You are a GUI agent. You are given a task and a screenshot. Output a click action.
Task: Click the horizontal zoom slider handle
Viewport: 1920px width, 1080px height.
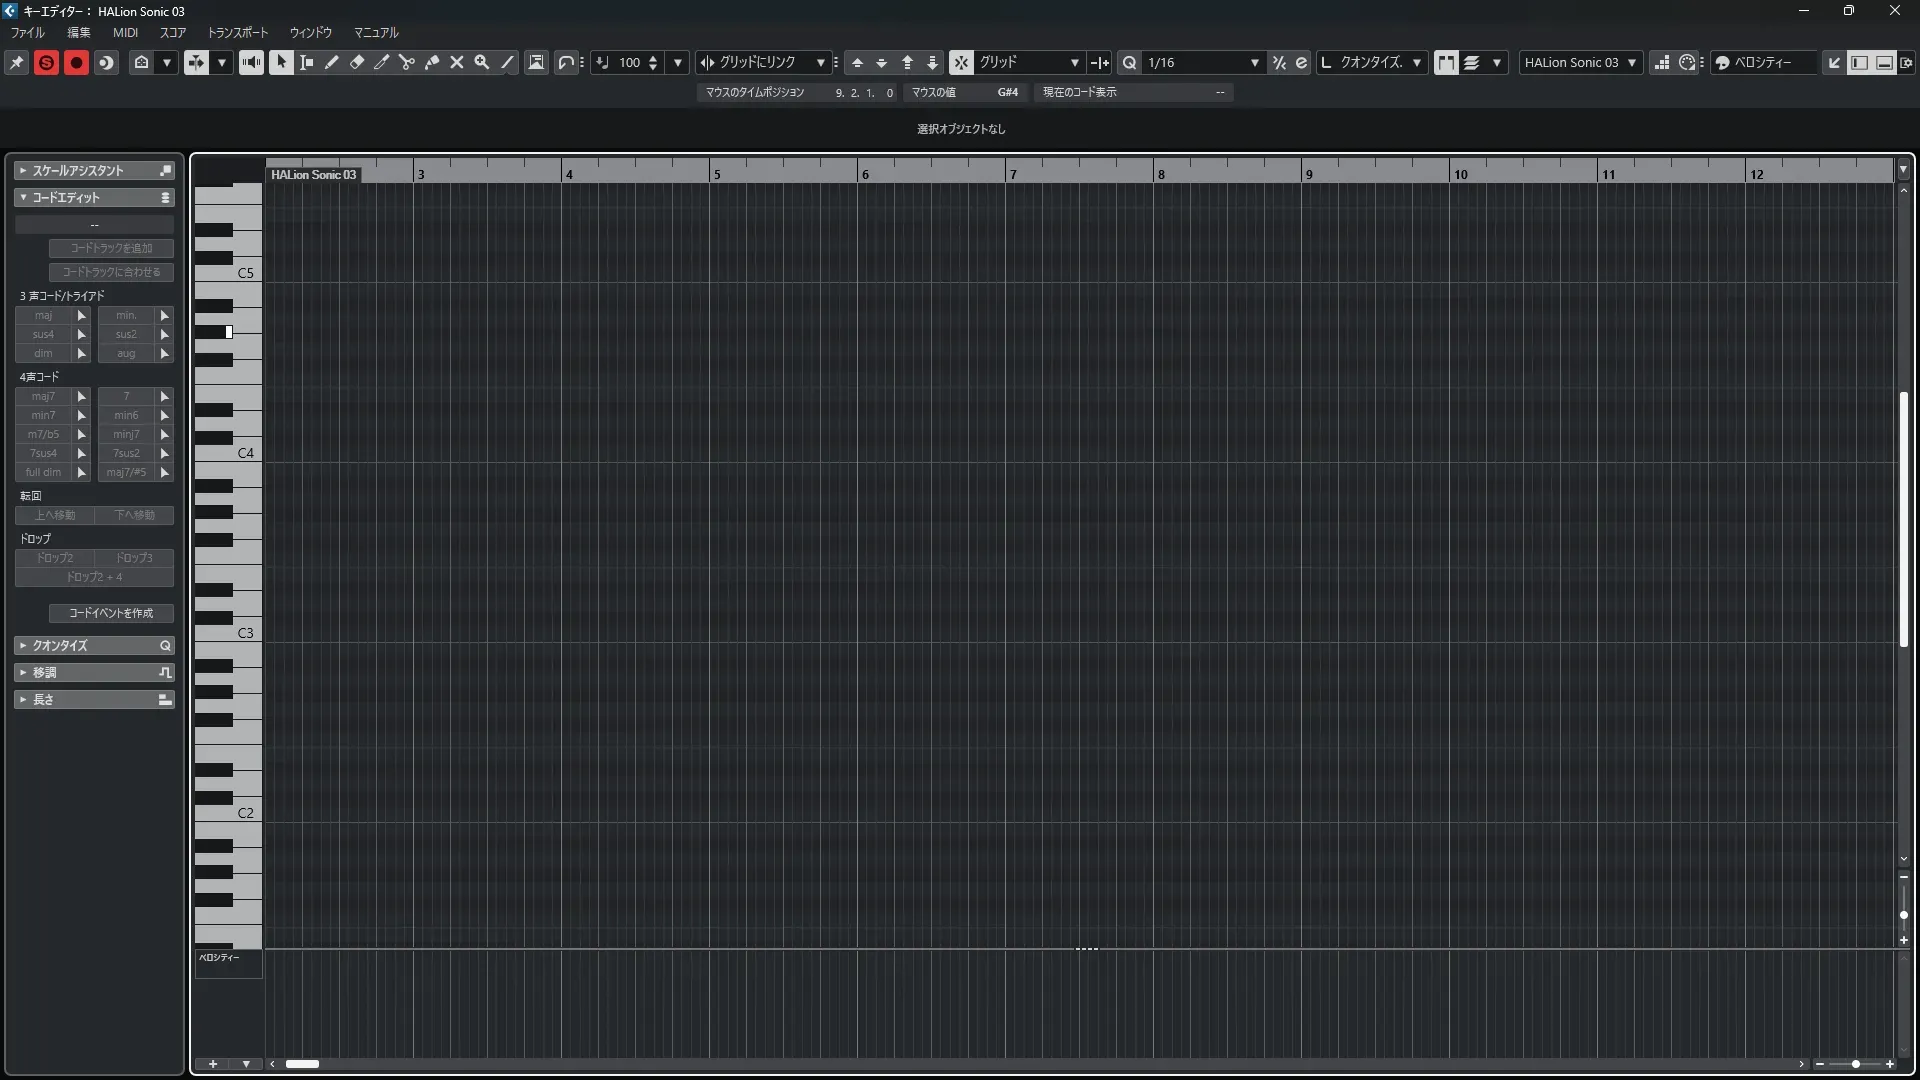(x=1855, y=1064)
